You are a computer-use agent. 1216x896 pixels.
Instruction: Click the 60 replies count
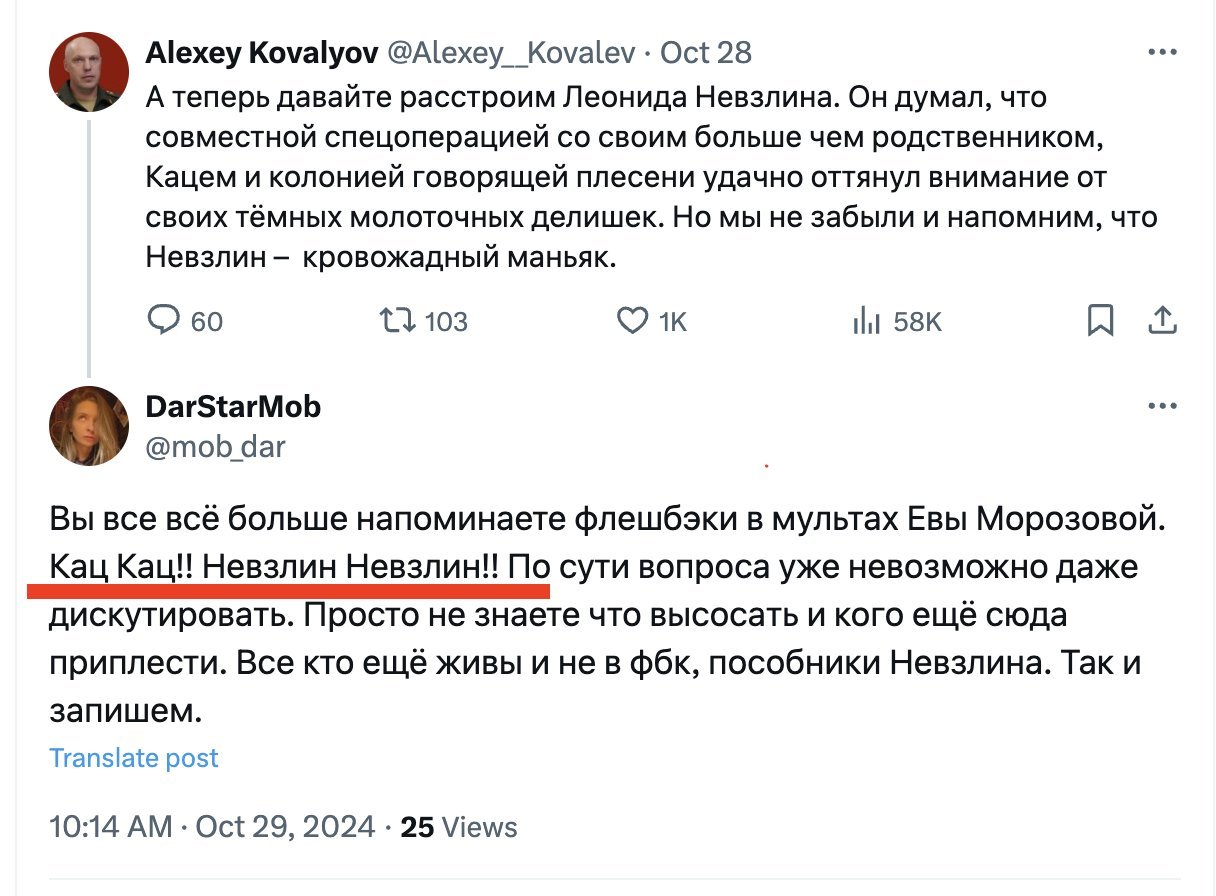tap(206, 321)
